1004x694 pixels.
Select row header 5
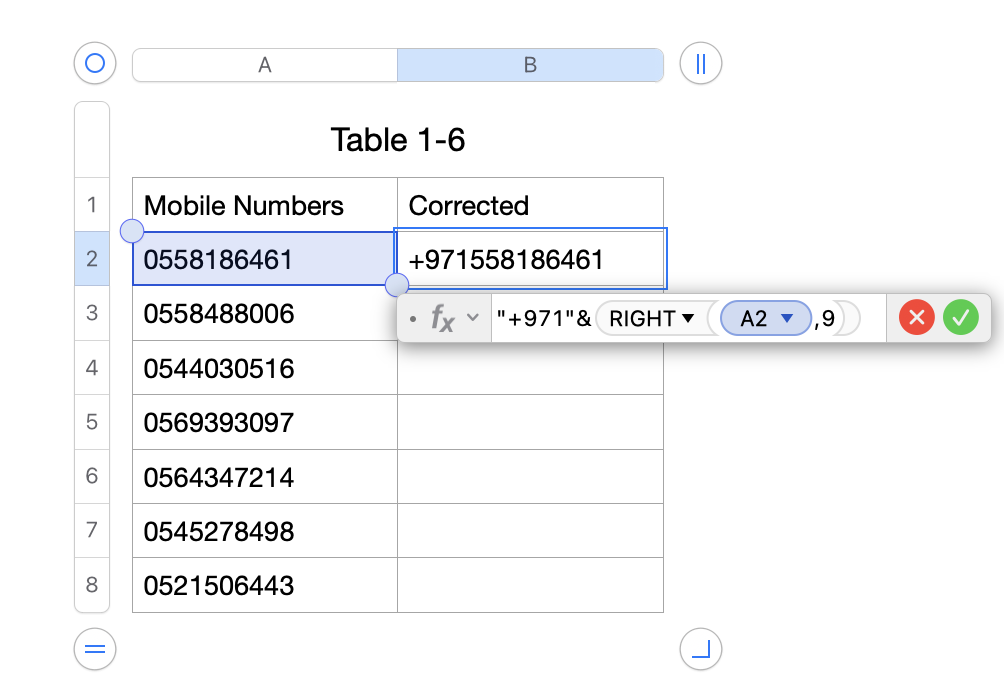coord(91,422)
